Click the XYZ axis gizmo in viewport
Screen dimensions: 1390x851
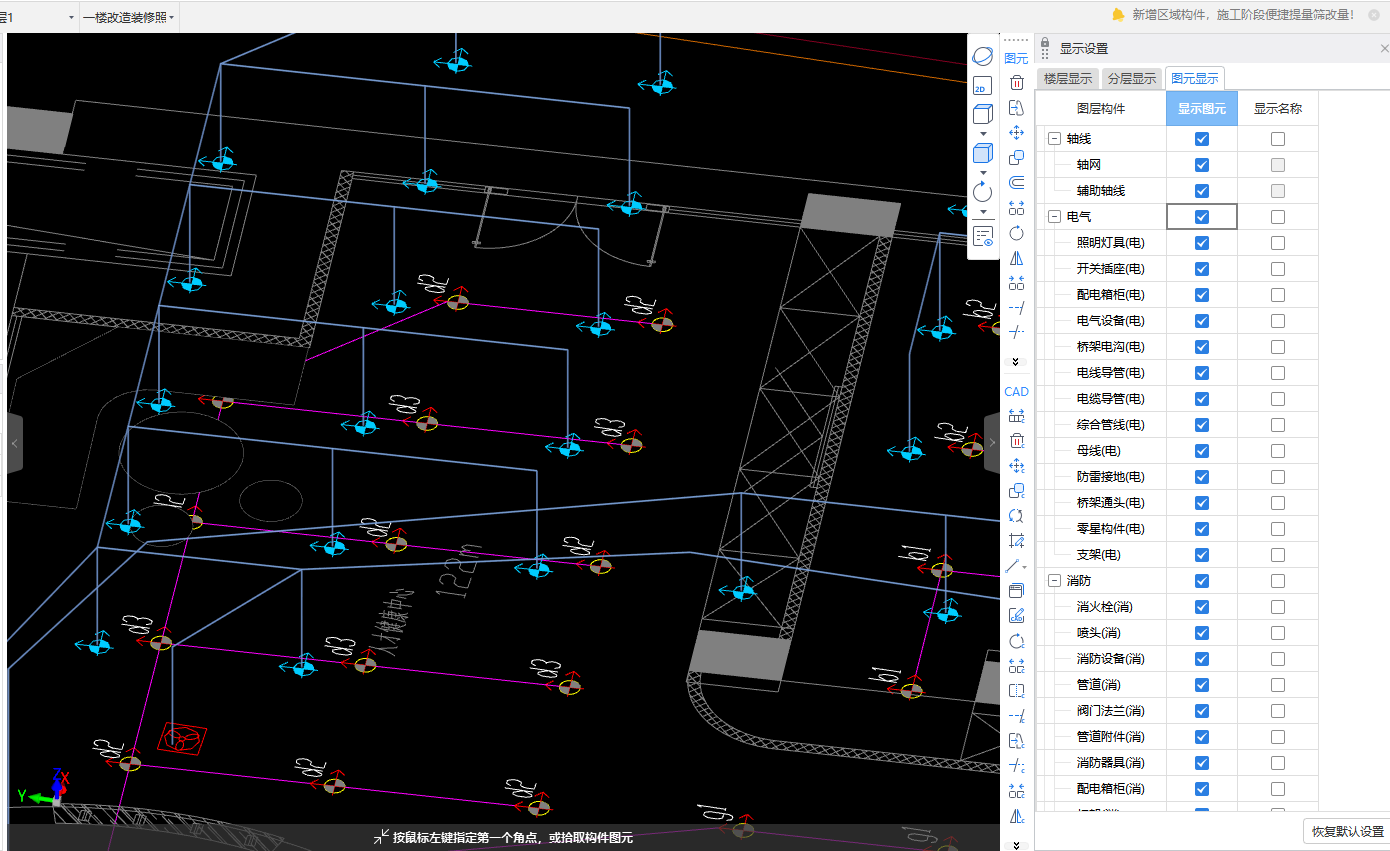click(45, 789)
